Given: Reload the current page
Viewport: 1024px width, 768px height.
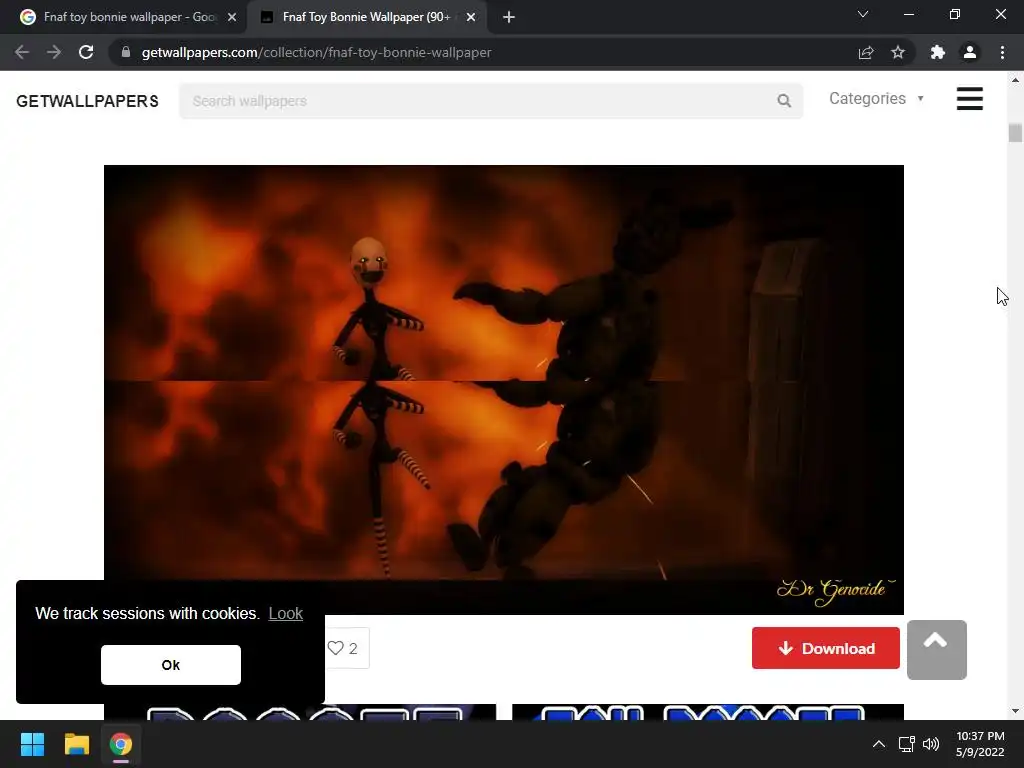Looking at the screenshot, I should coord(86,52).
